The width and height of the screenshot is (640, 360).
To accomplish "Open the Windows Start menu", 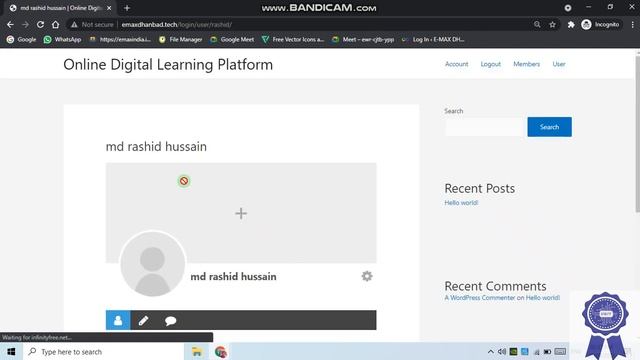I will (x=11, y=351).
